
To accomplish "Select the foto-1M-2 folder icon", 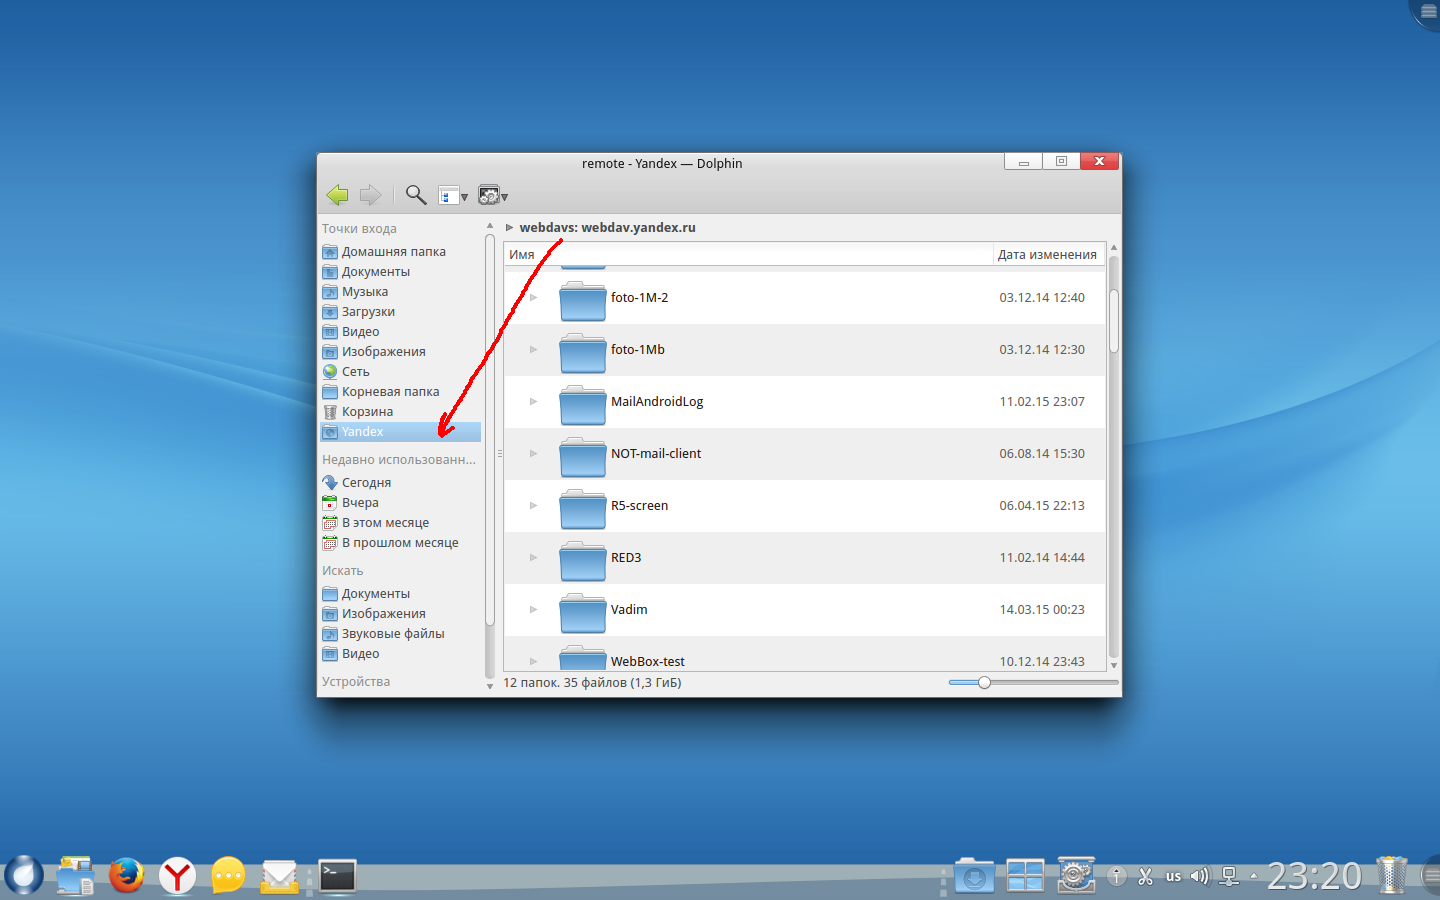I will point(583,299).
